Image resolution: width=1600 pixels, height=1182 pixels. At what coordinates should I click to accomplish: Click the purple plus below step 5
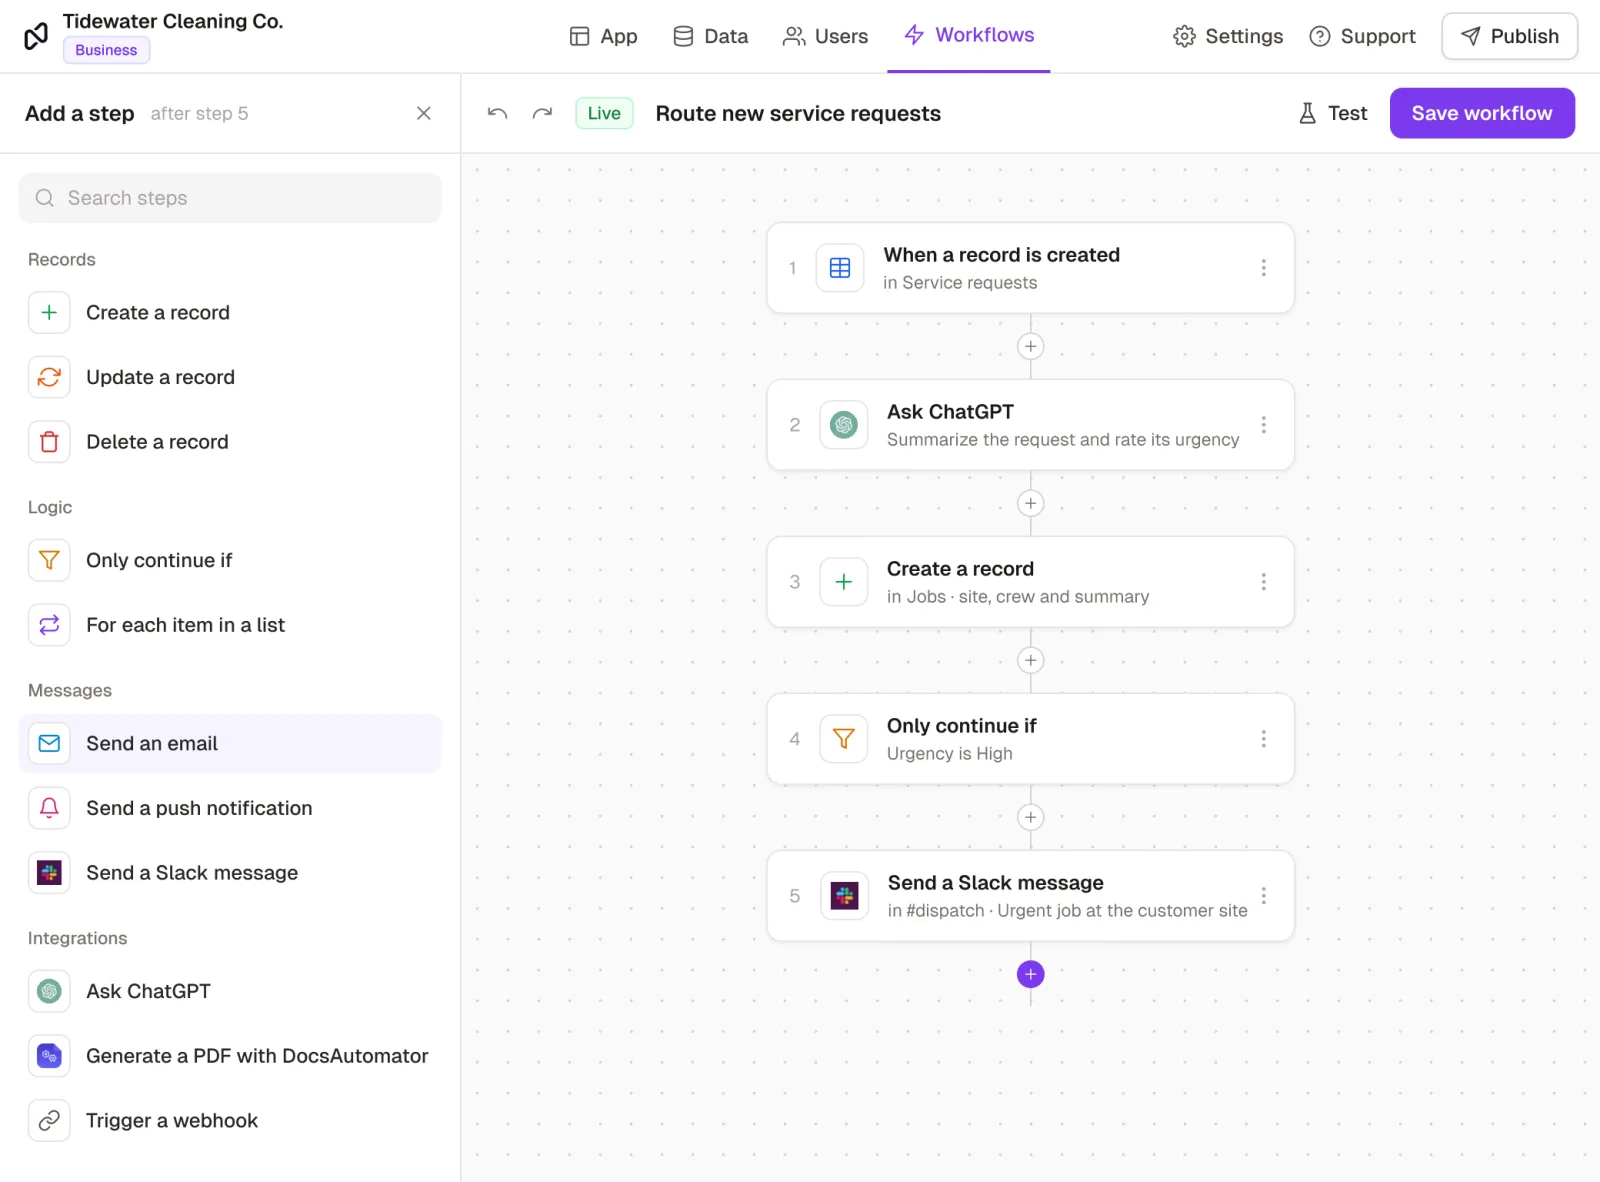click(1031, 974)
